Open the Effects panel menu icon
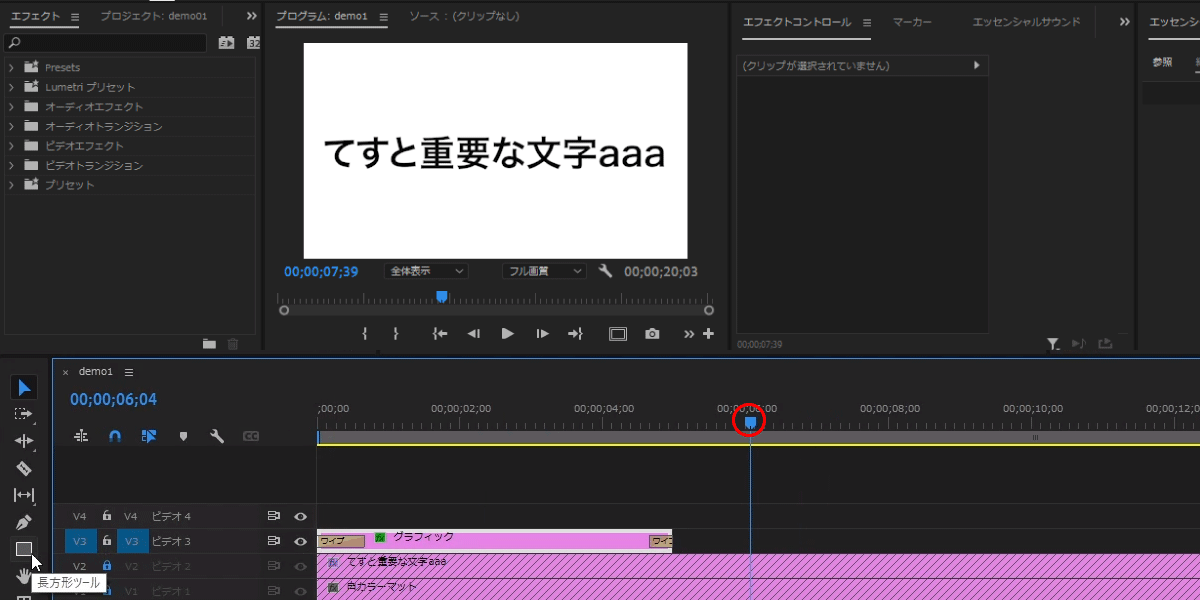 (76, 17)
